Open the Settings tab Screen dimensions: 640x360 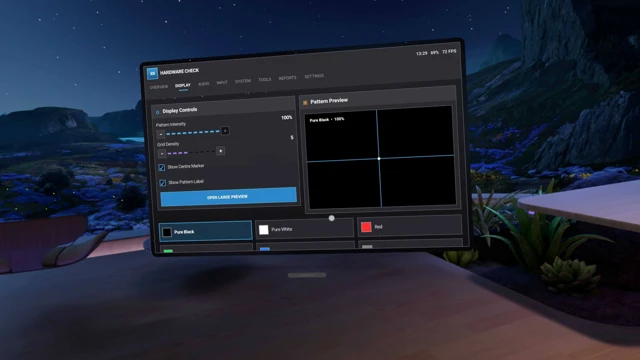pyautogui.click(x=314, y=76)
